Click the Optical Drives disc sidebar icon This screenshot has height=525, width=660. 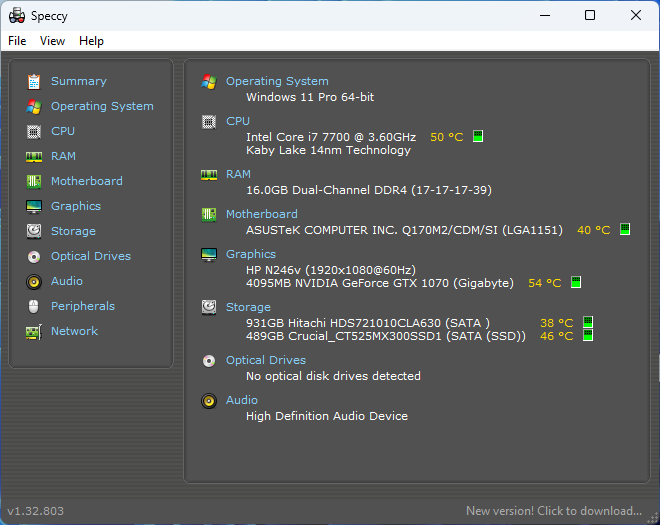point(34,256)
